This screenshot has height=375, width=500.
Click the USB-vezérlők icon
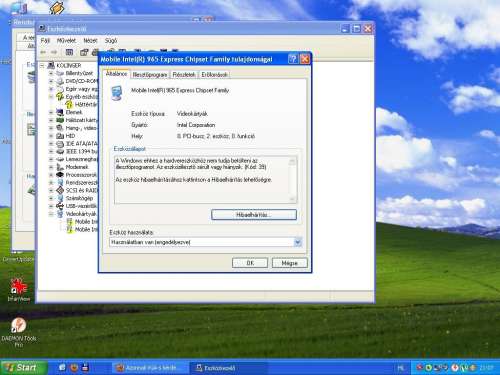click(x=60, y=206)
